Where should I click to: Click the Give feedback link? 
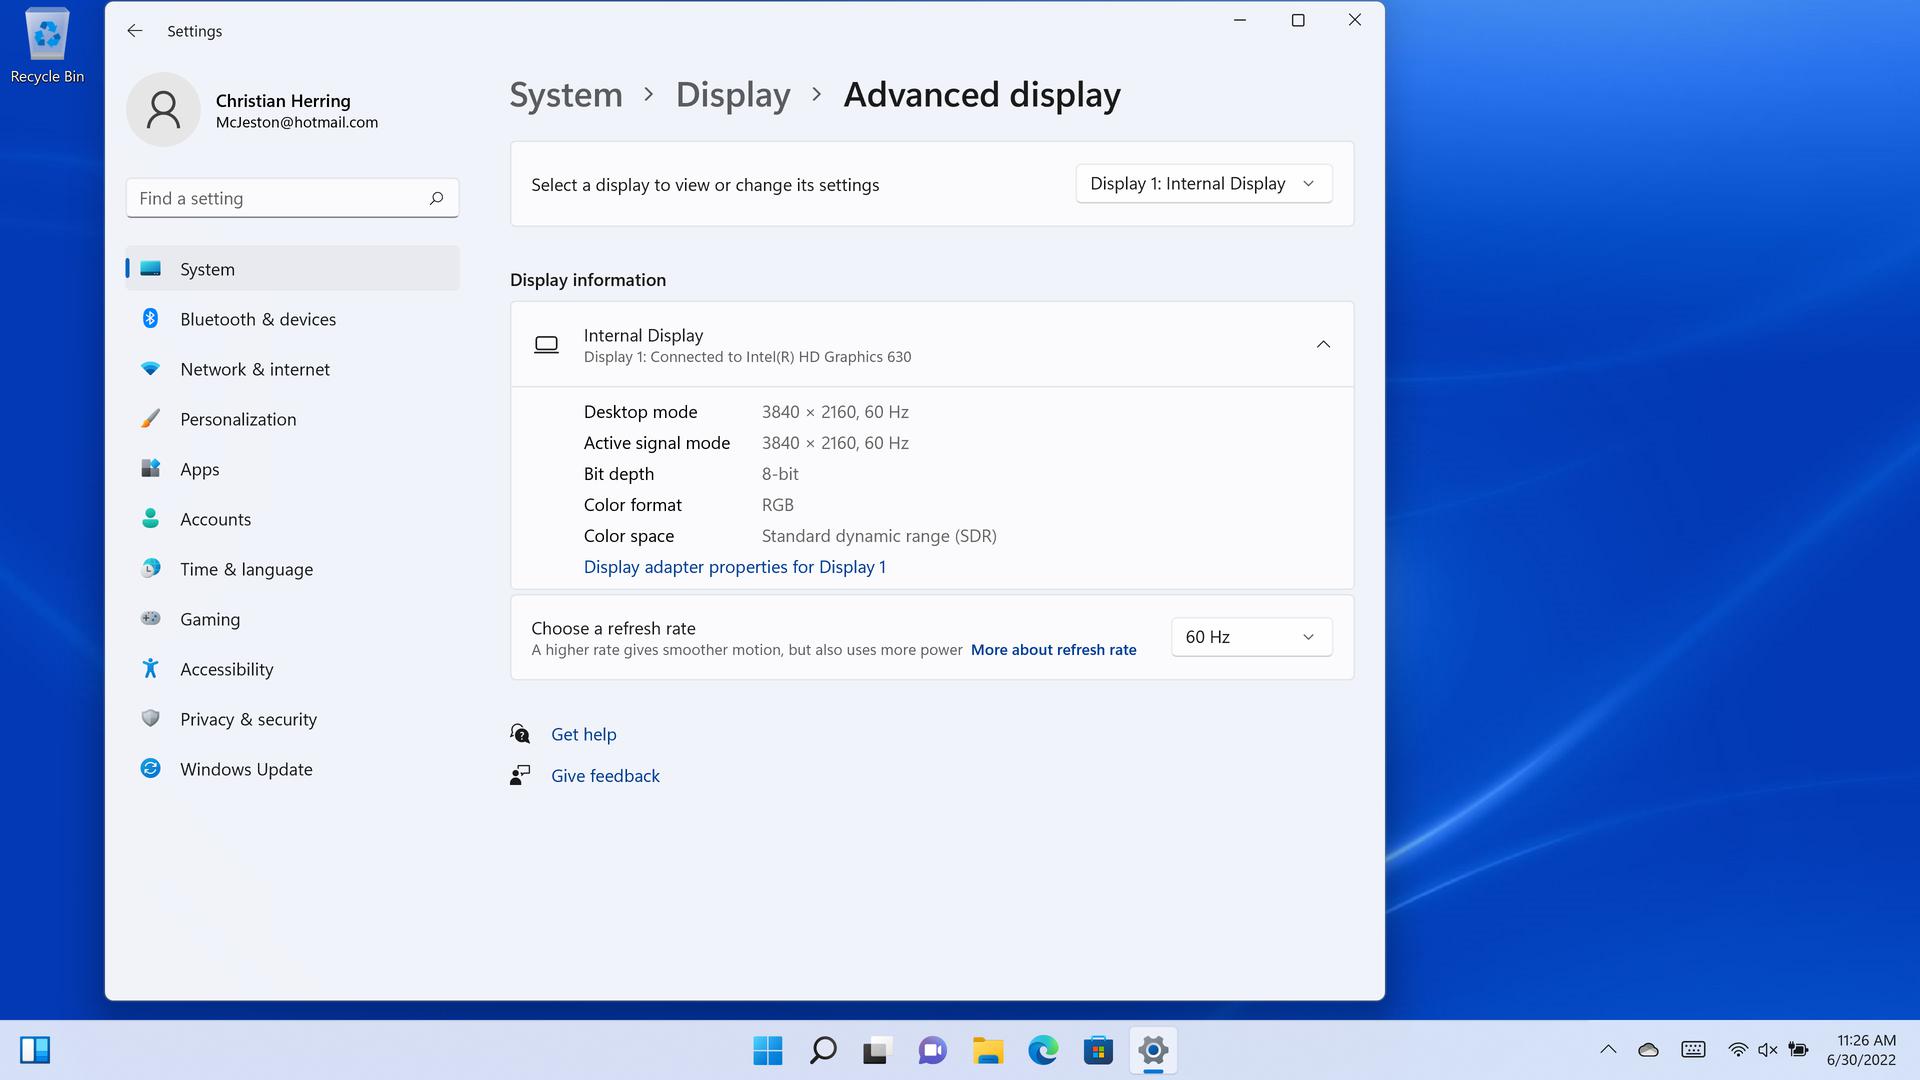coord(605,775)
